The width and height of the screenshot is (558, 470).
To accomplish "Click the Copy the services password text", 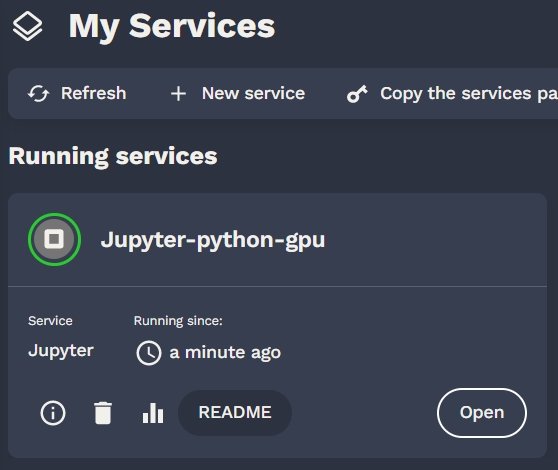I will tap(469, 94).
